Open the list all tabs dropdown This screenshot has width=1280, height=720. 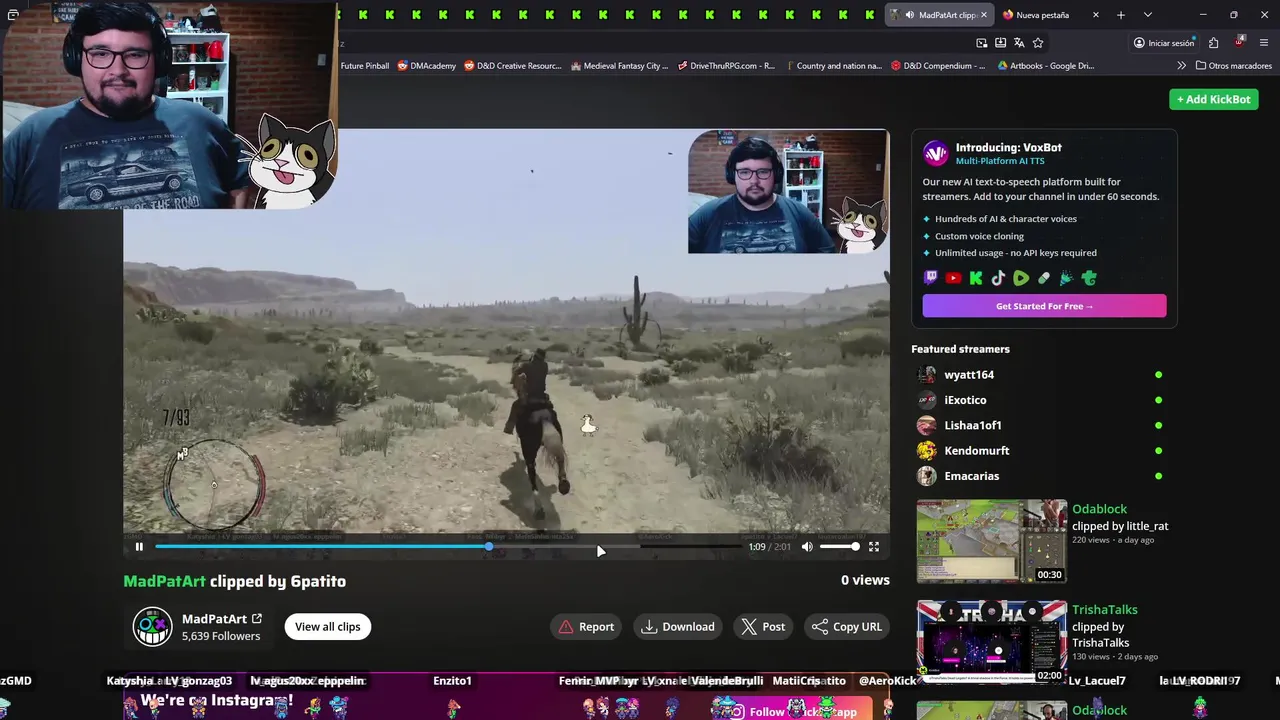tap(1147, 15)
